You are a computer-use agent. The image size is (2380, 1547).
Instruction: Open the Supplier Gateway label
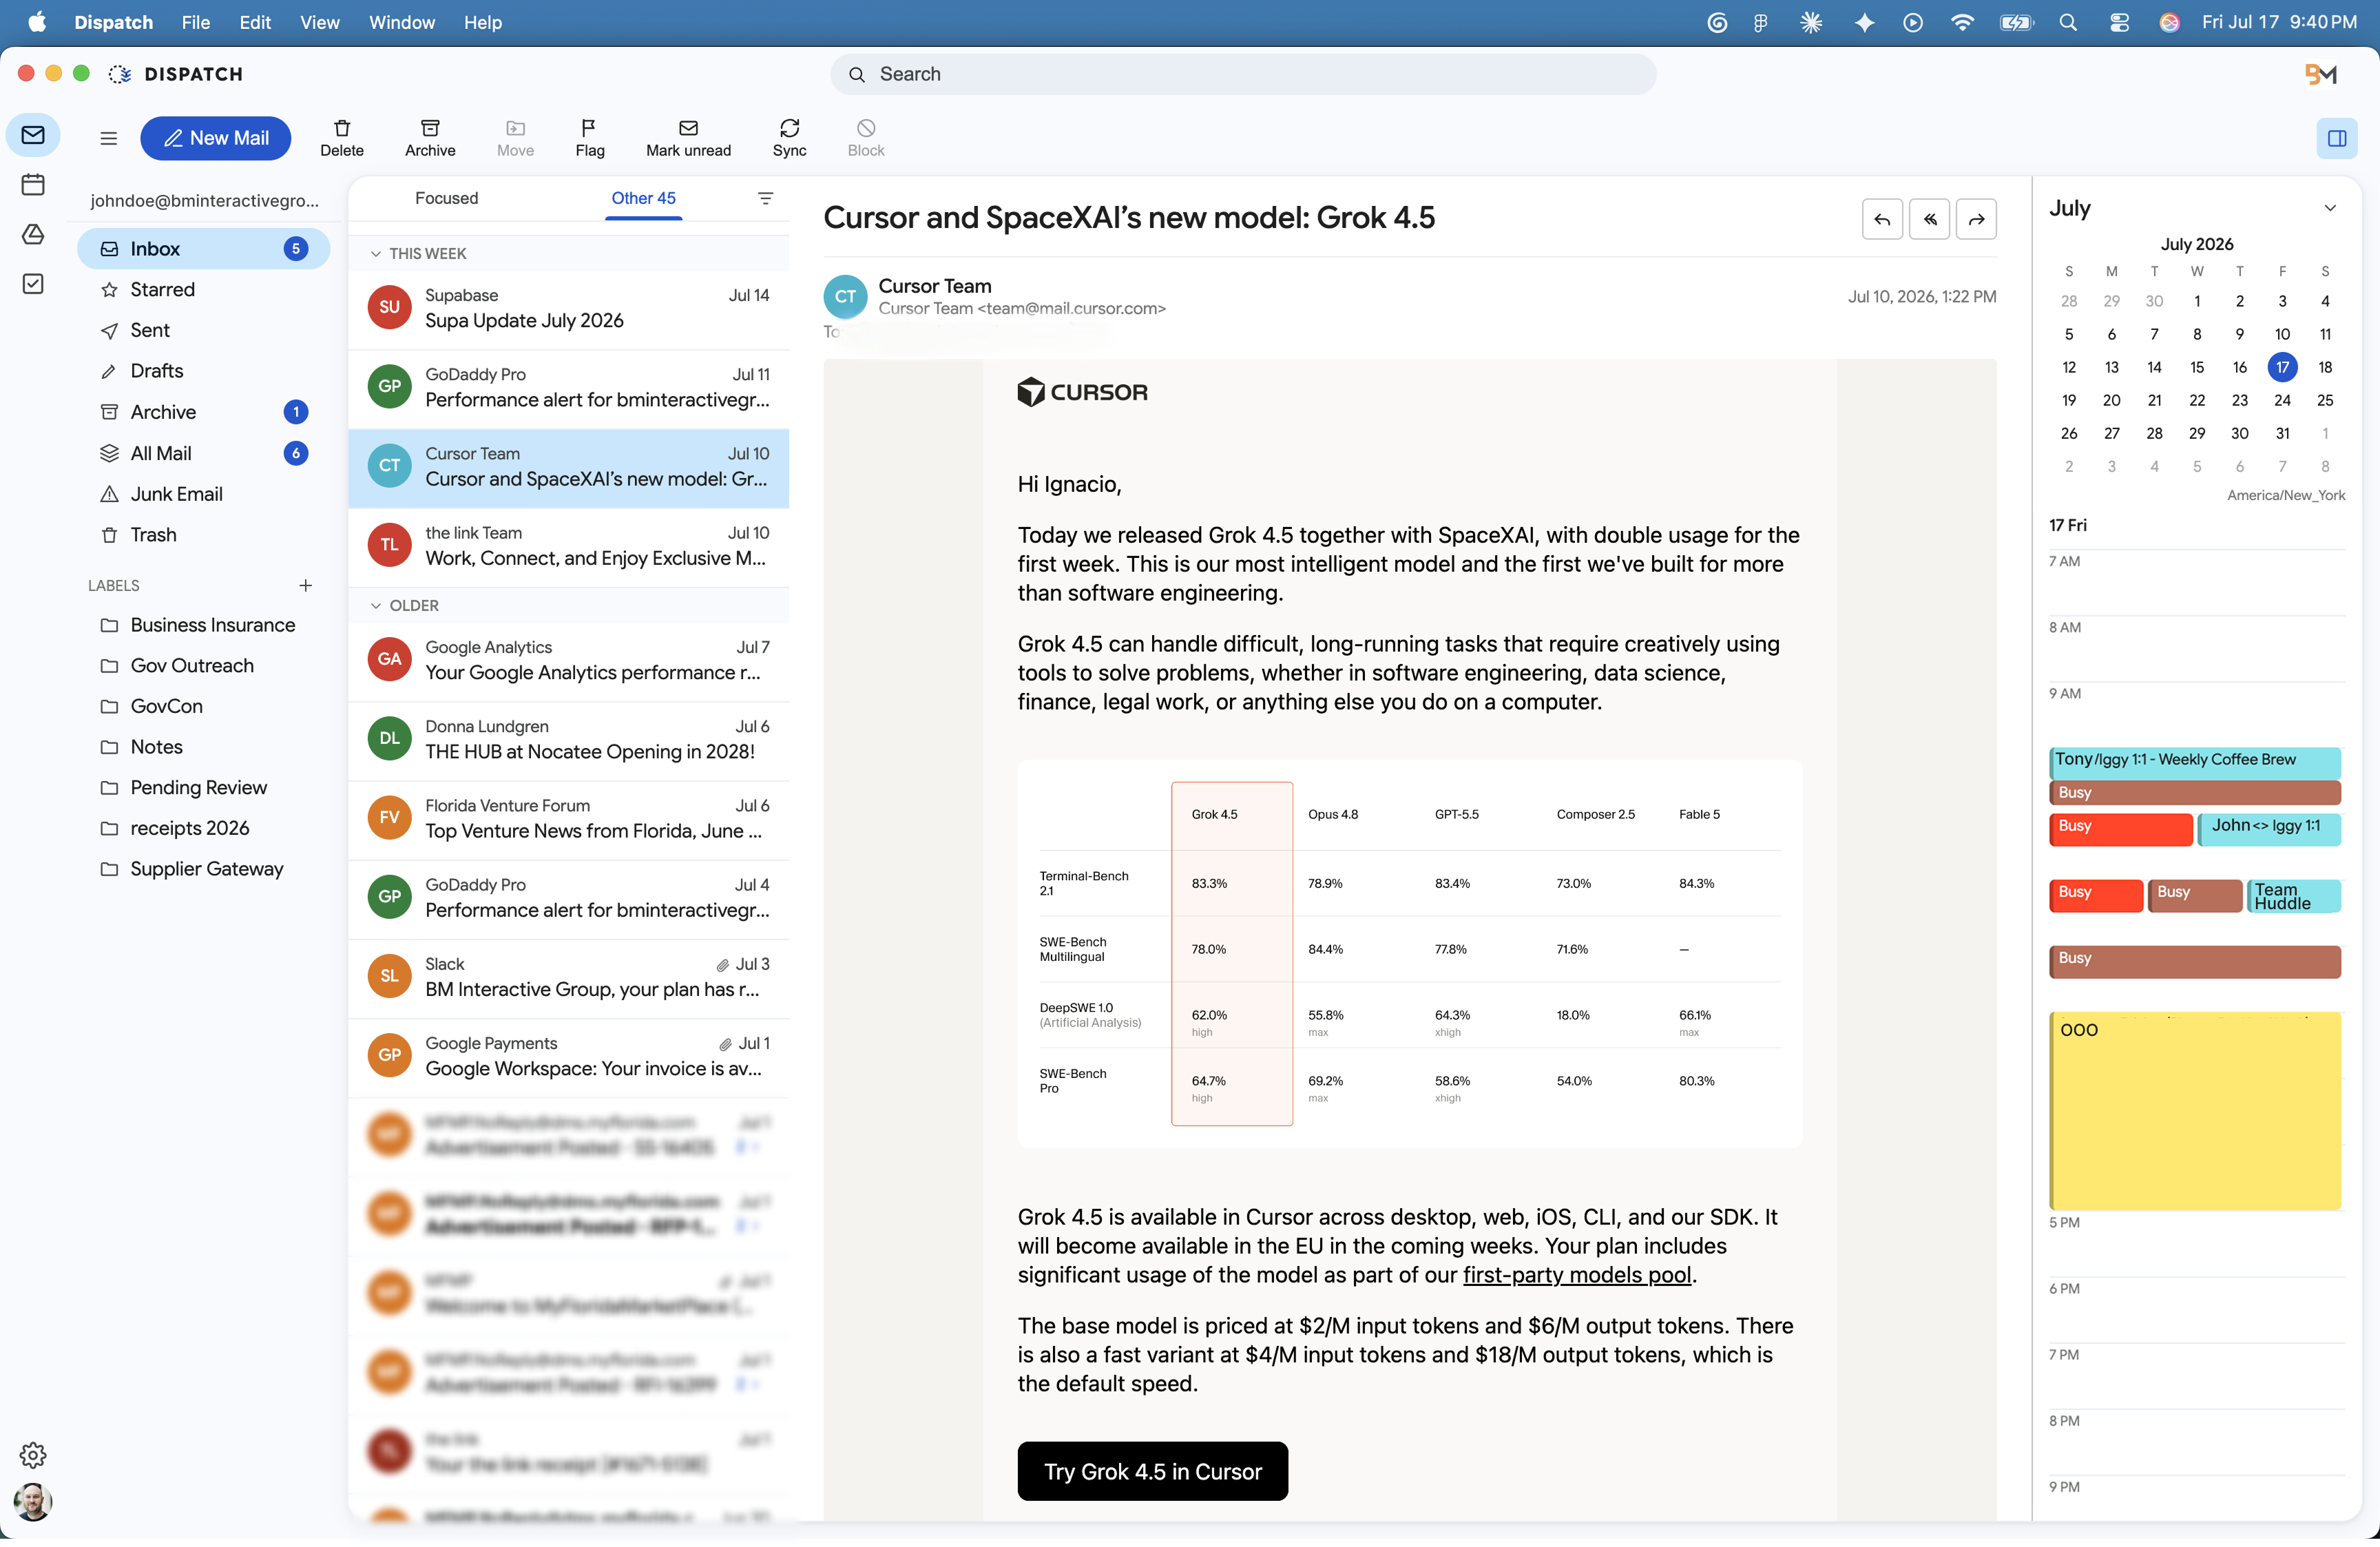click(204, 869)
